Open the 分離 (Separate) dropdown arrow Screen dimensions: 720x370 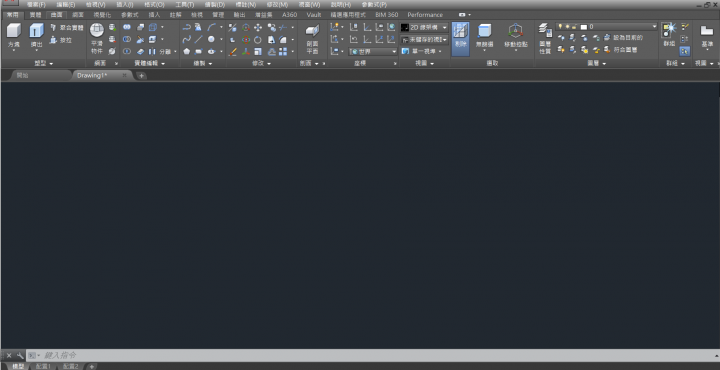click(175, 51)
